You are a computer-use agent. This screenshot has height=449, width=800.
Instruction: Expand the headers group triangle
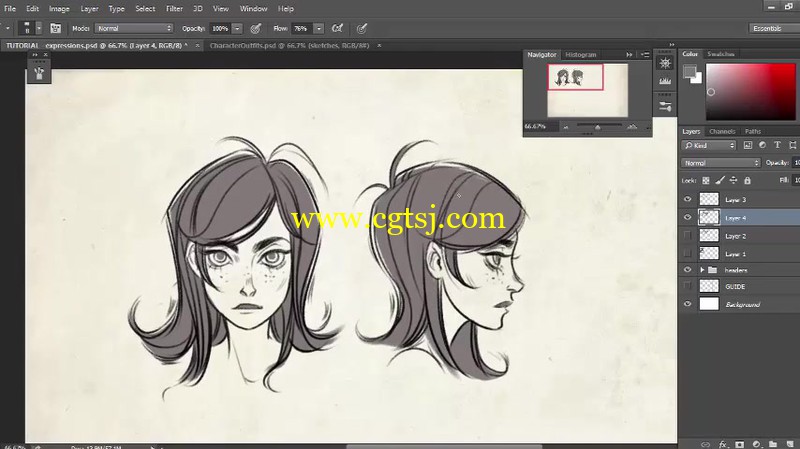pyautogui.click(x=702, y=270)
